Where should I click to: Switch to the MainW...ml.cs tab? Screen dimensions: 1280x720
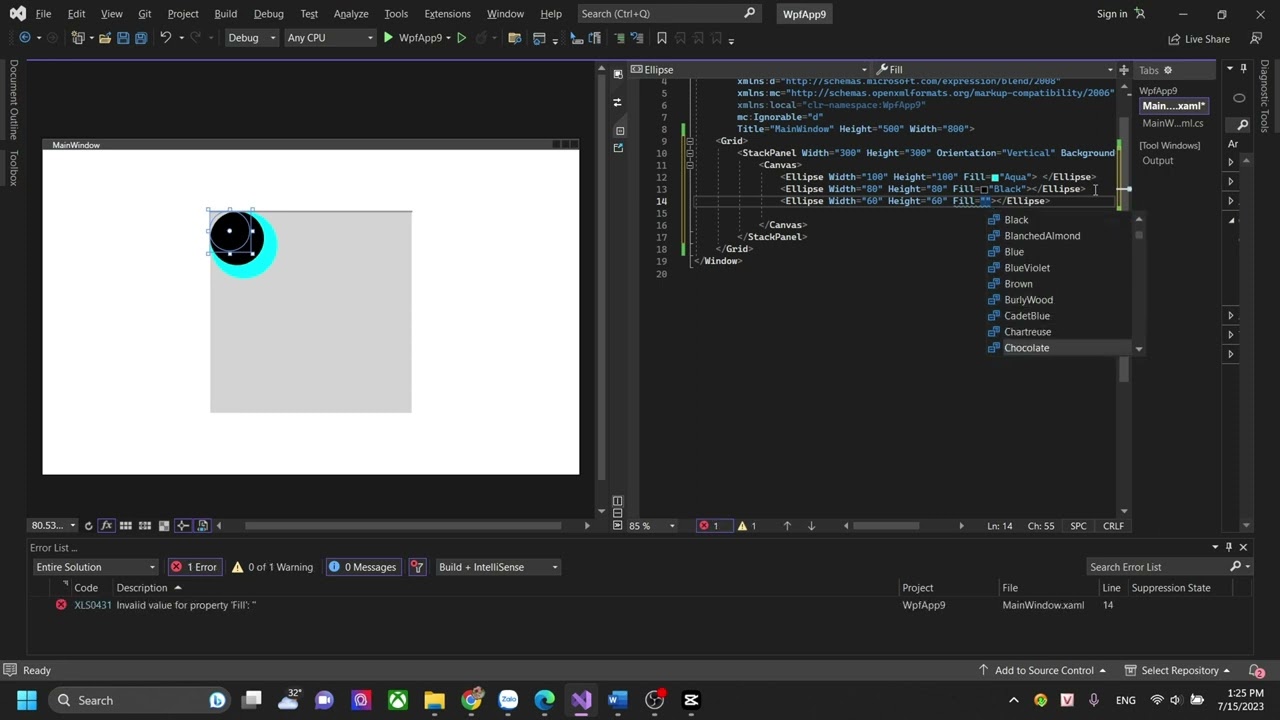(1172, 123)
